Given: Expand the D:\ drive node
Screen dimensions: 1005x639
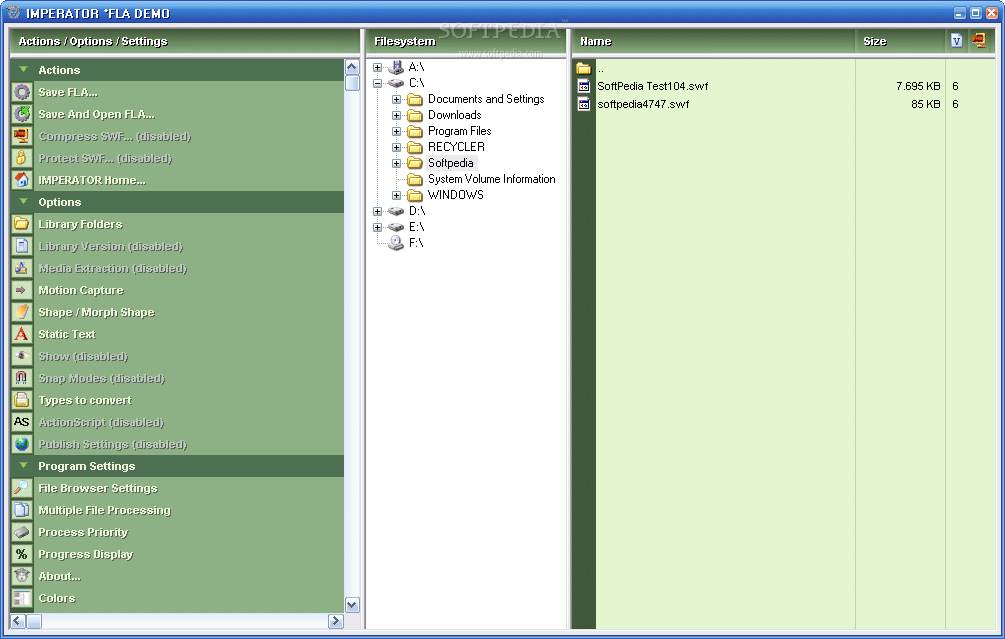Looking at the screenshot, I should point(378,212).
